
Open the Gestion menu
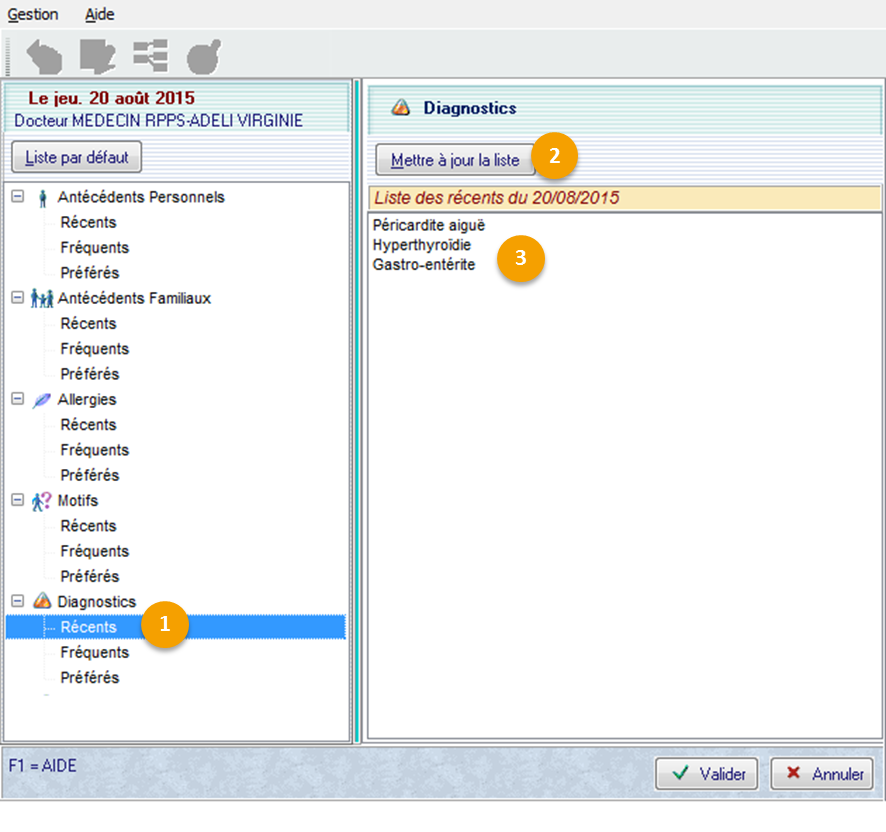(x=33, y=15)
